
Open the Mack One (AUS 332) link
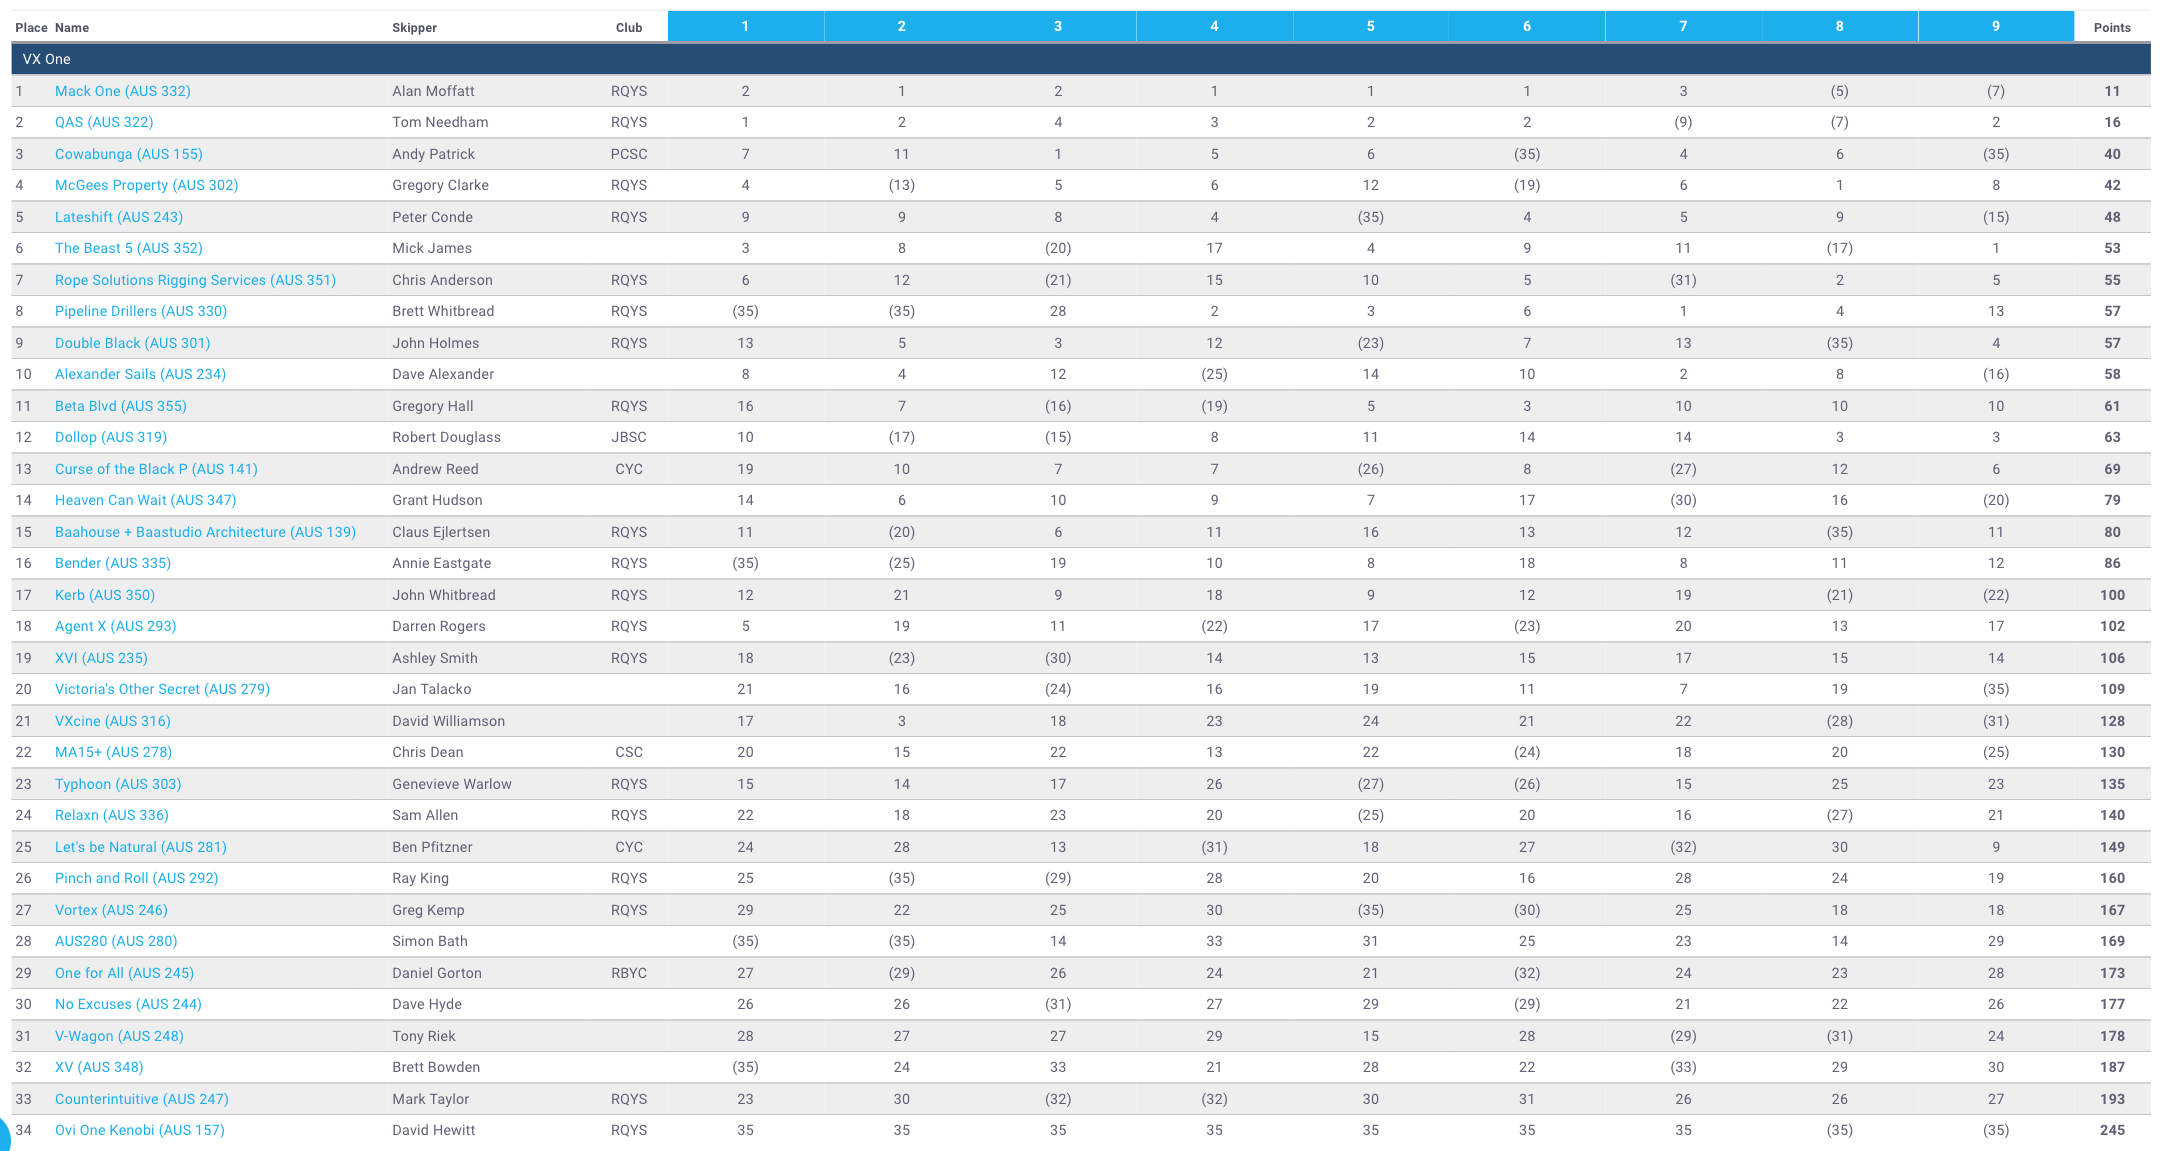tap(122, 91)
